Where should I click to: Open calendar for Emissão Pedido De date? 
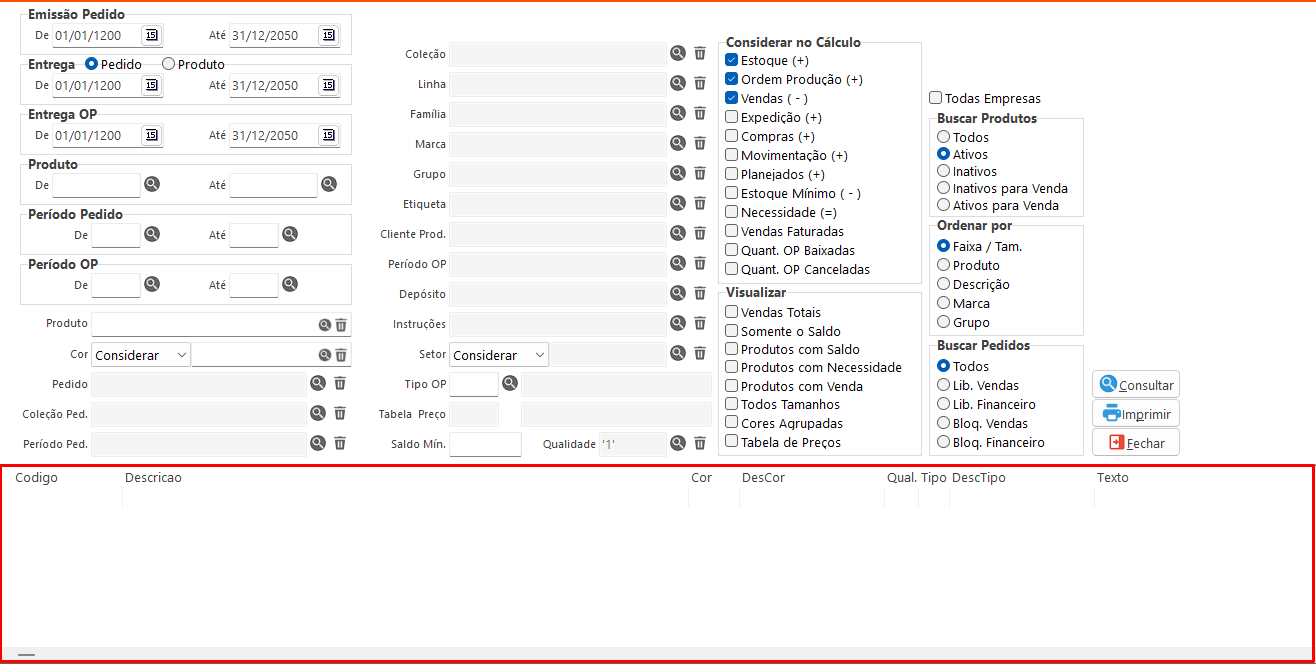[151, 36]
